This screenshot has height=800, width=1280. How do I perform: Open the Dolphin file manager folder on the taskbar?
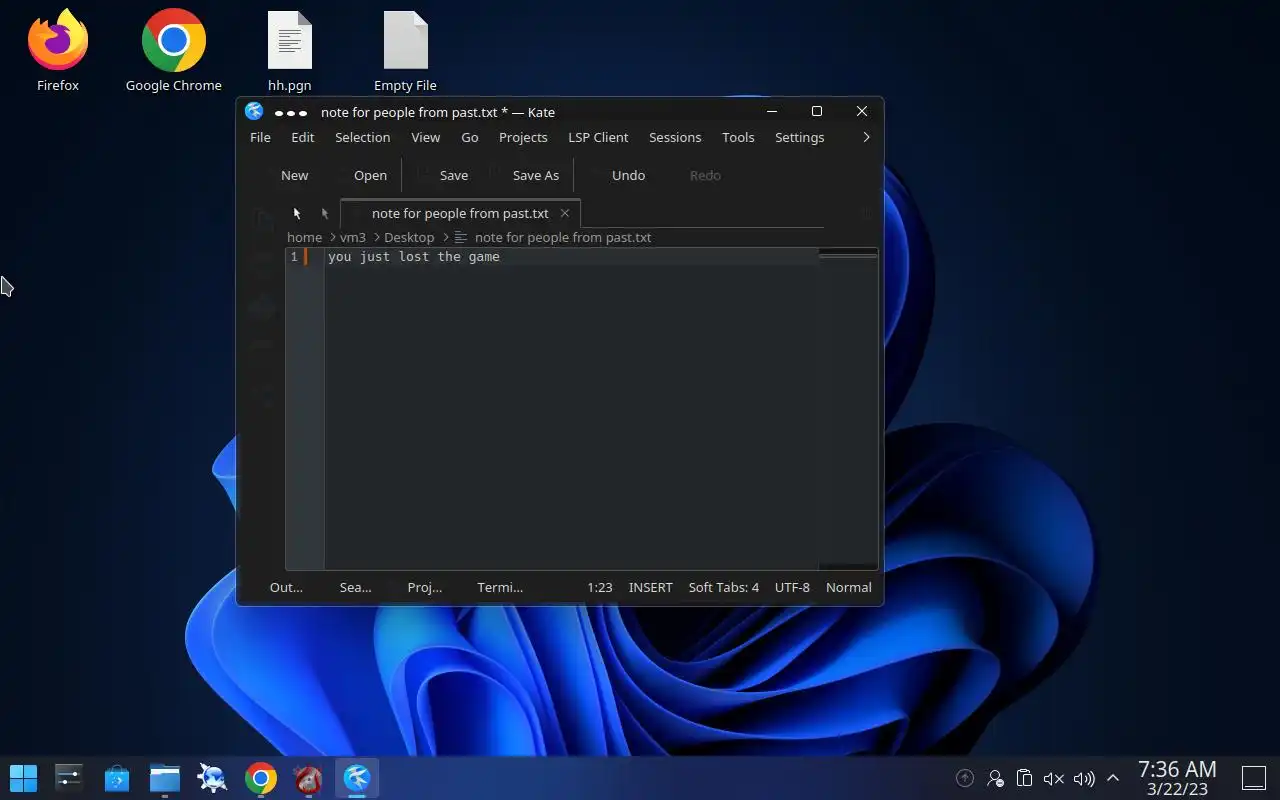pos(165,778)
